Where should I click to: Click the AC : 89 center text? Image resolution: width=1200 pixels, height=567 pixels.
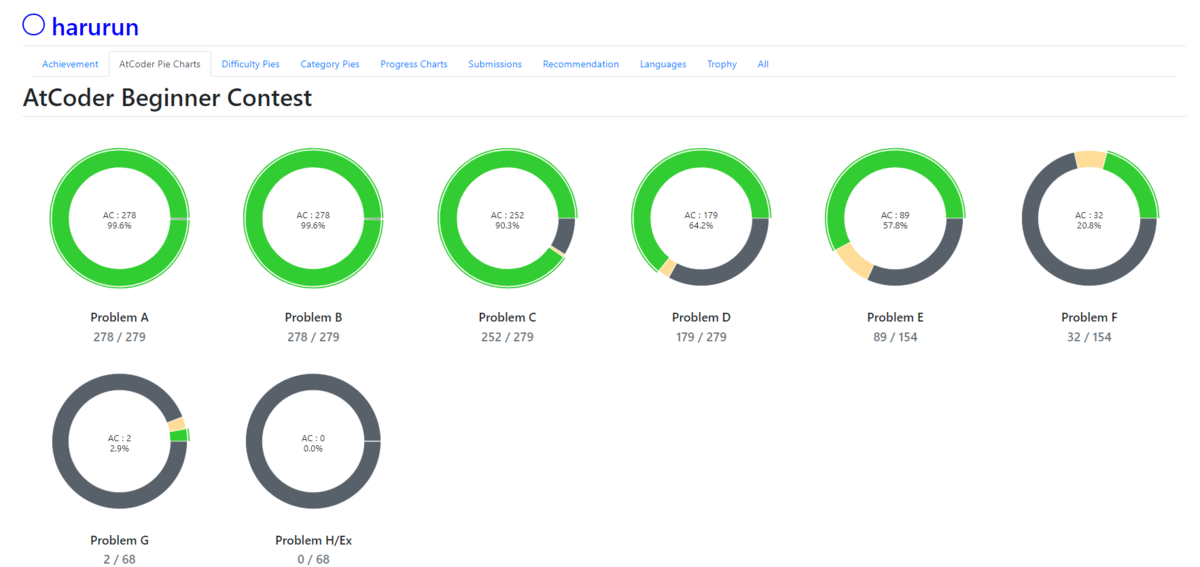(895, 215)
